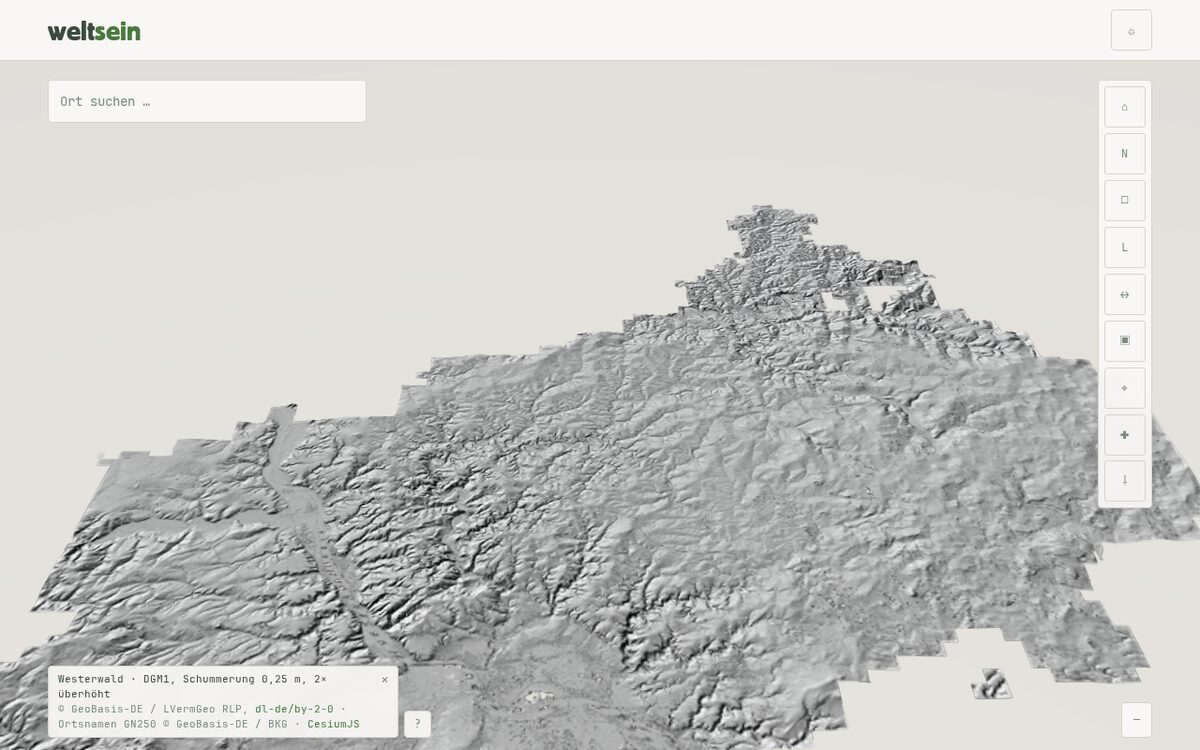This screenshot has height=750, width=1200.
Task: Close the Westerwald attribution panel
Action: pos(385,680)
